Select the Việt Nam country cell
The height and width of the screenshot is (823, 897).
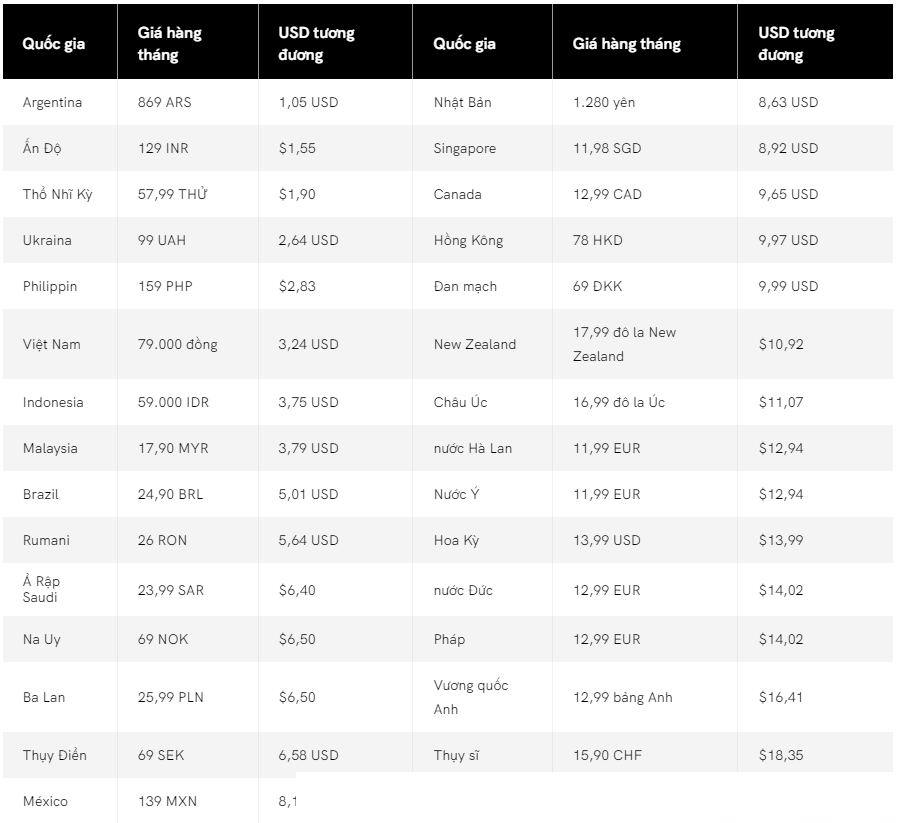[x=51, y=344]
